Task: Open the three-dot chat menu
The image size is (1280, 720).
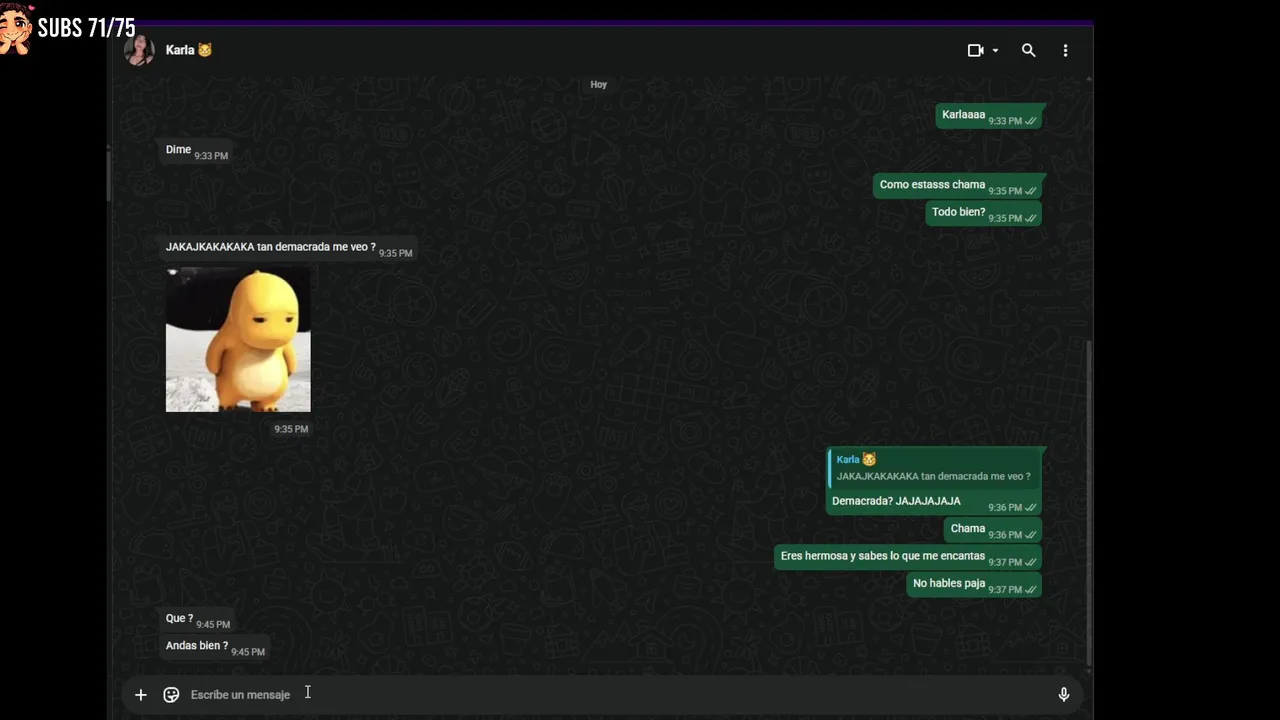Action: point(1065,50)
